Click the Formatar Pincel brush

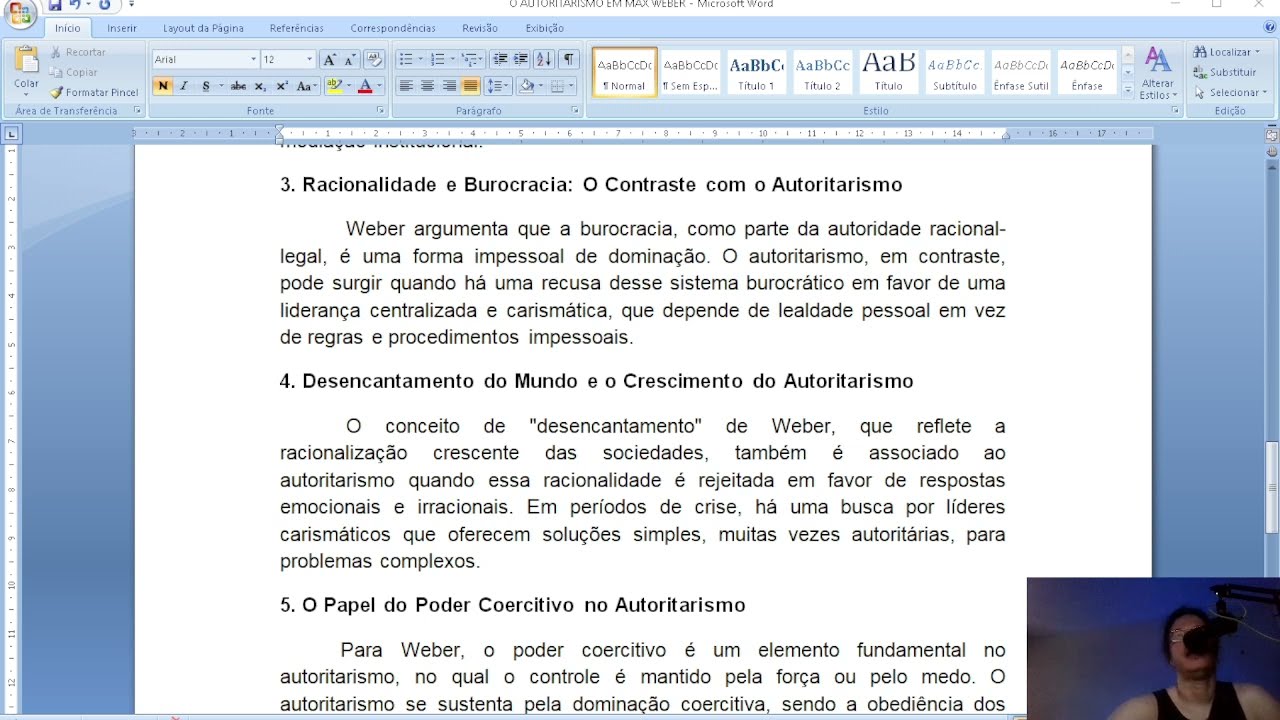(94, 92)
